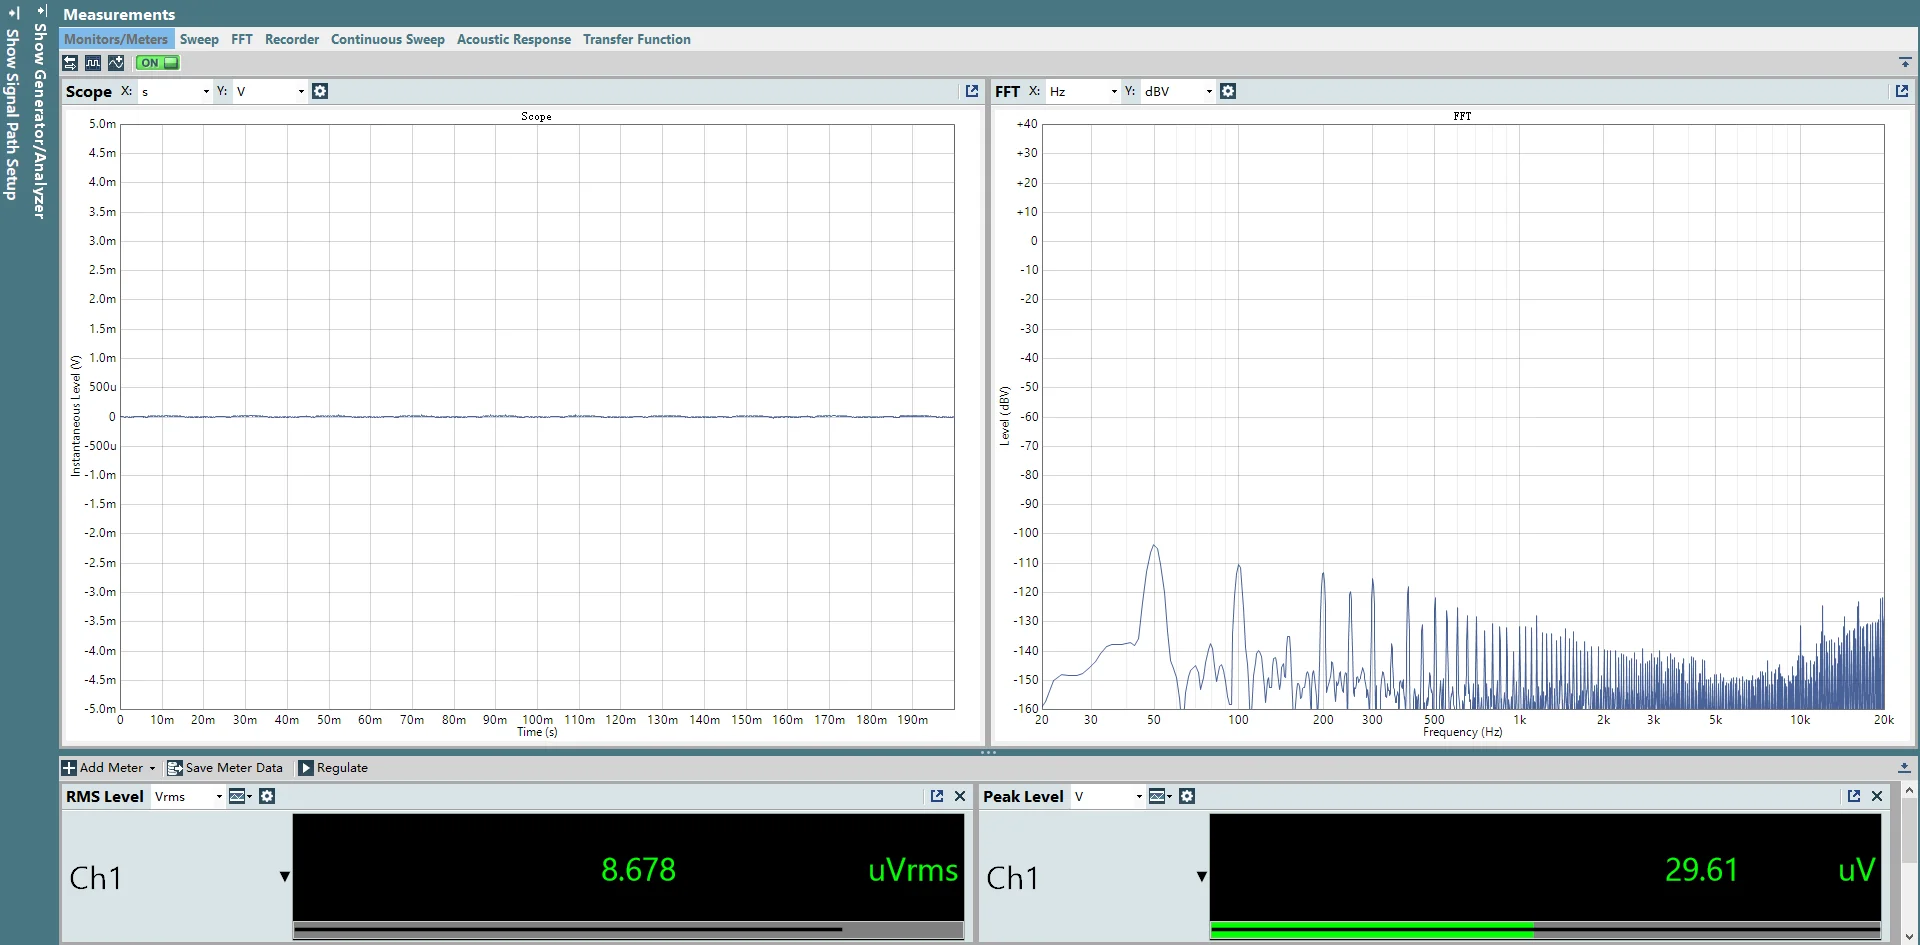Open RMS Level meter display options icon
Image resolution: width=1920 pixels, height=945 pixels.
[240, 796]
